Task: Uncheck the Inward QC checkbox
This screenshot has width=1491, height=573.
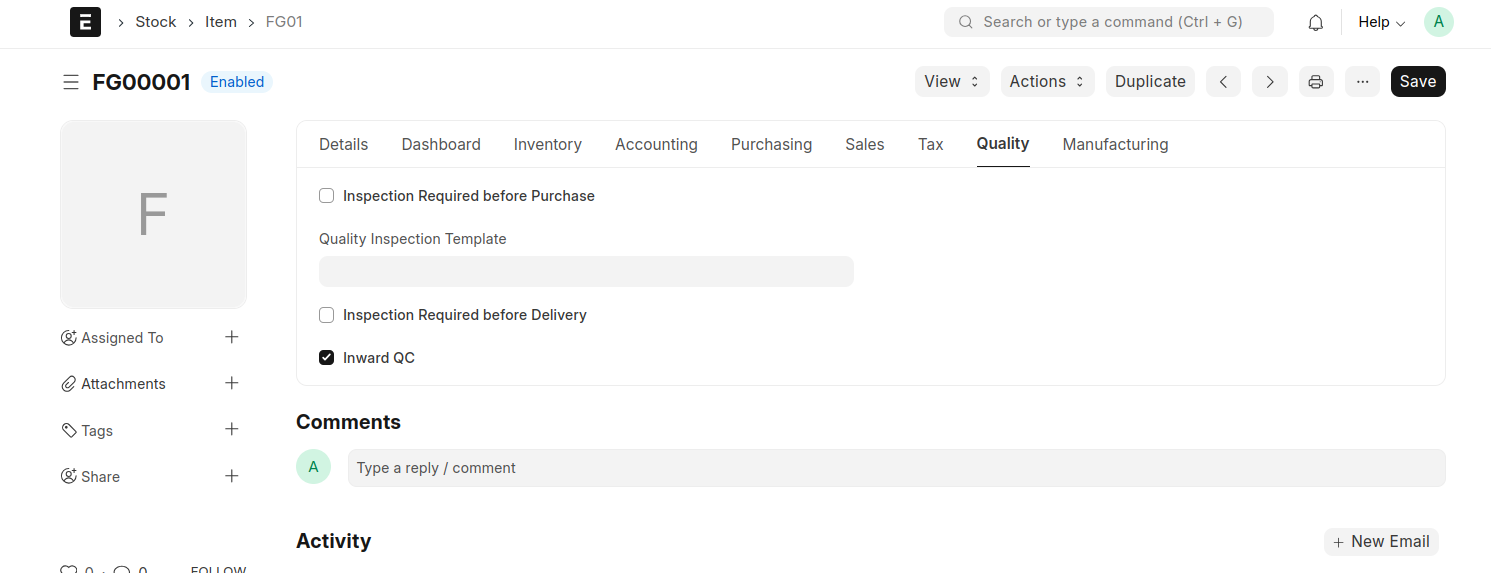Action: (326, 358)
